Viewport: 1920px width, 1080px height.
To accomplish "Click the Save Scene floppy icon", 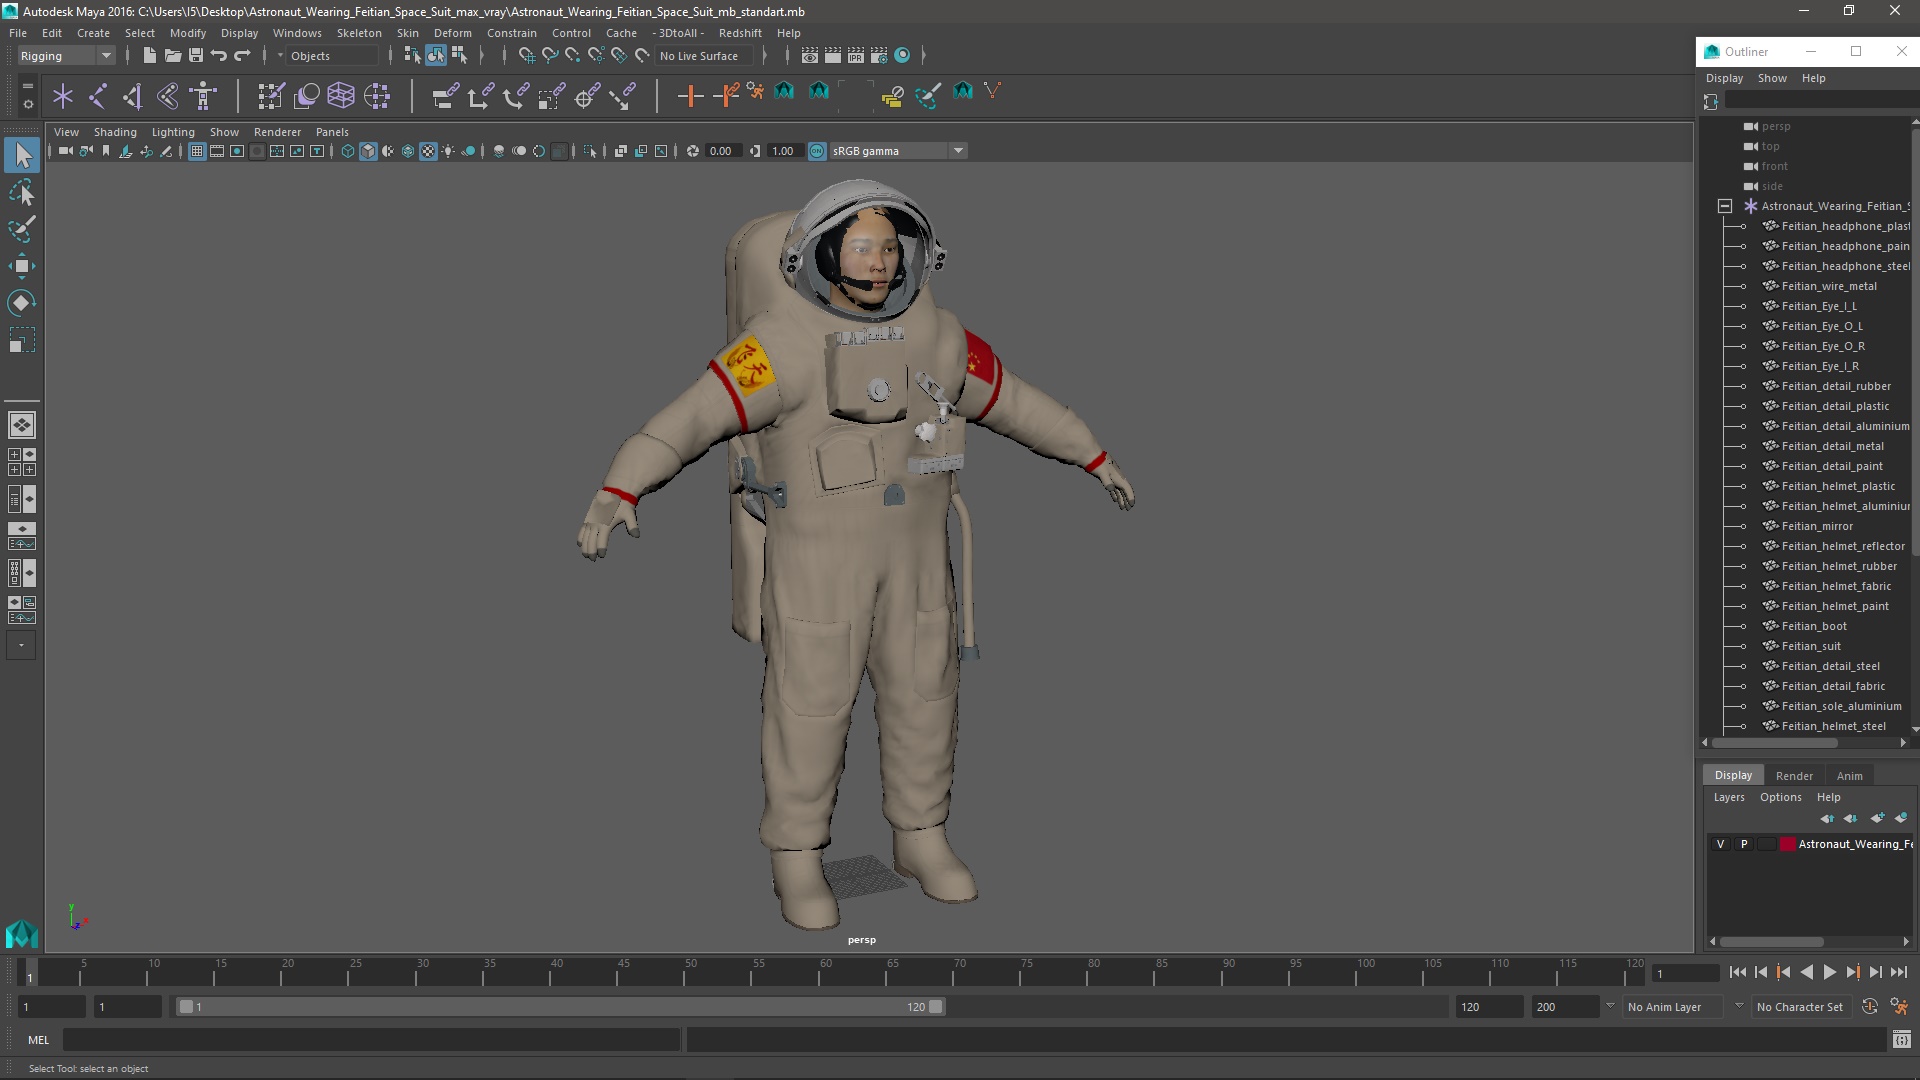I will click(196, 56).
